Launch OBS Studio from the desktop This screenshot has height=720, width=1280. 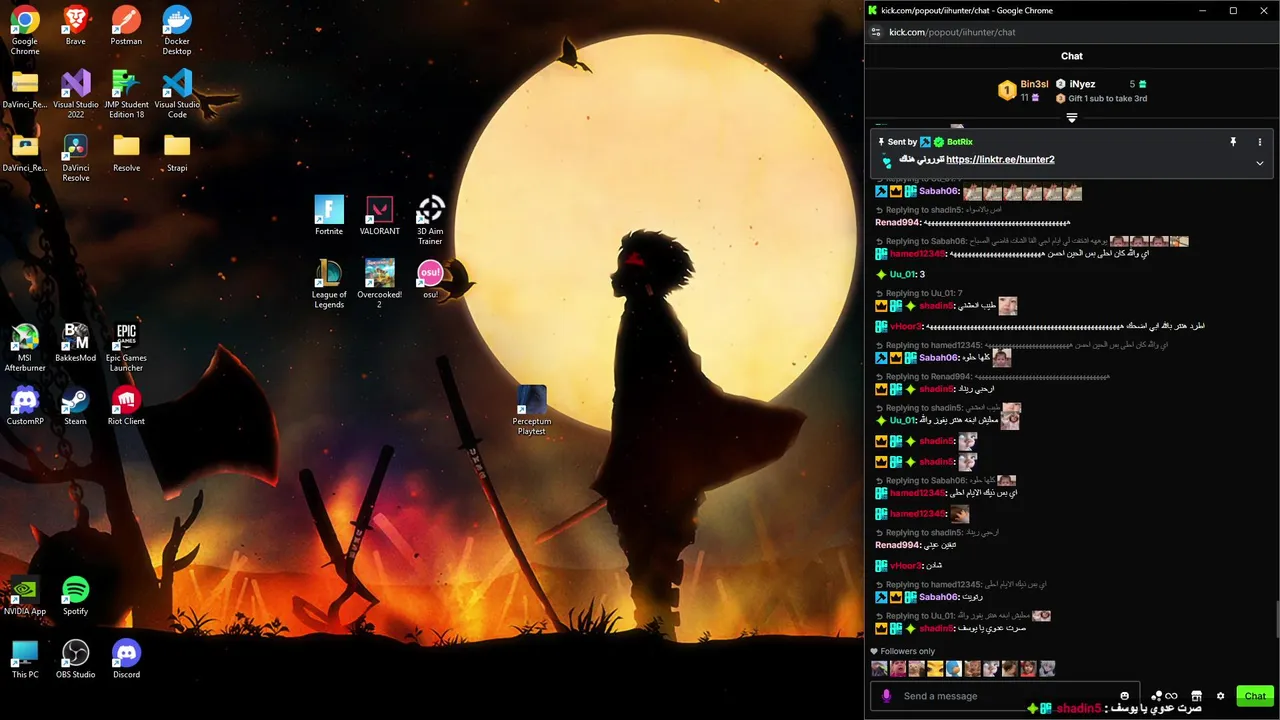[x=75, y=659]
